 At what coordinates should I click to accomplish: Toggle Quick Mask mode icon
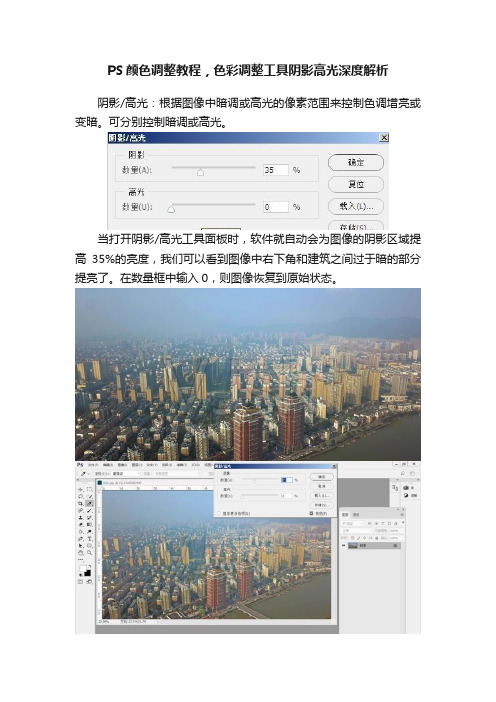[x=81, y=582]
